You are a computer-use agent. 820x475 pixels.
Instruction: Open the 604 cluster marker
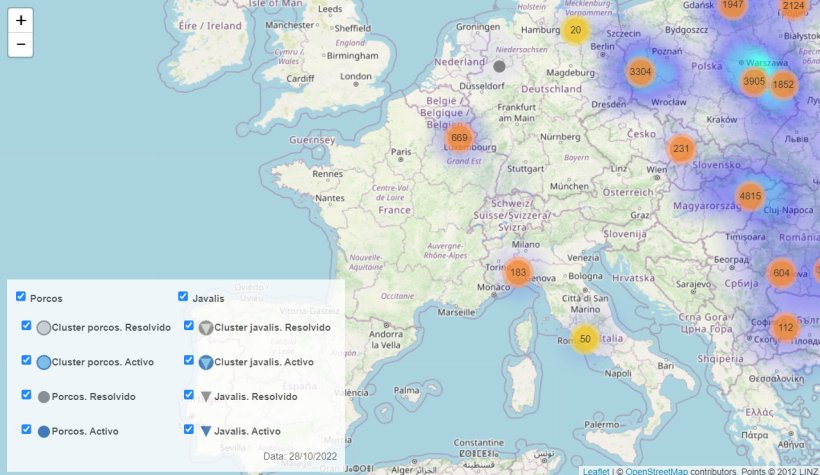[781, 273]
